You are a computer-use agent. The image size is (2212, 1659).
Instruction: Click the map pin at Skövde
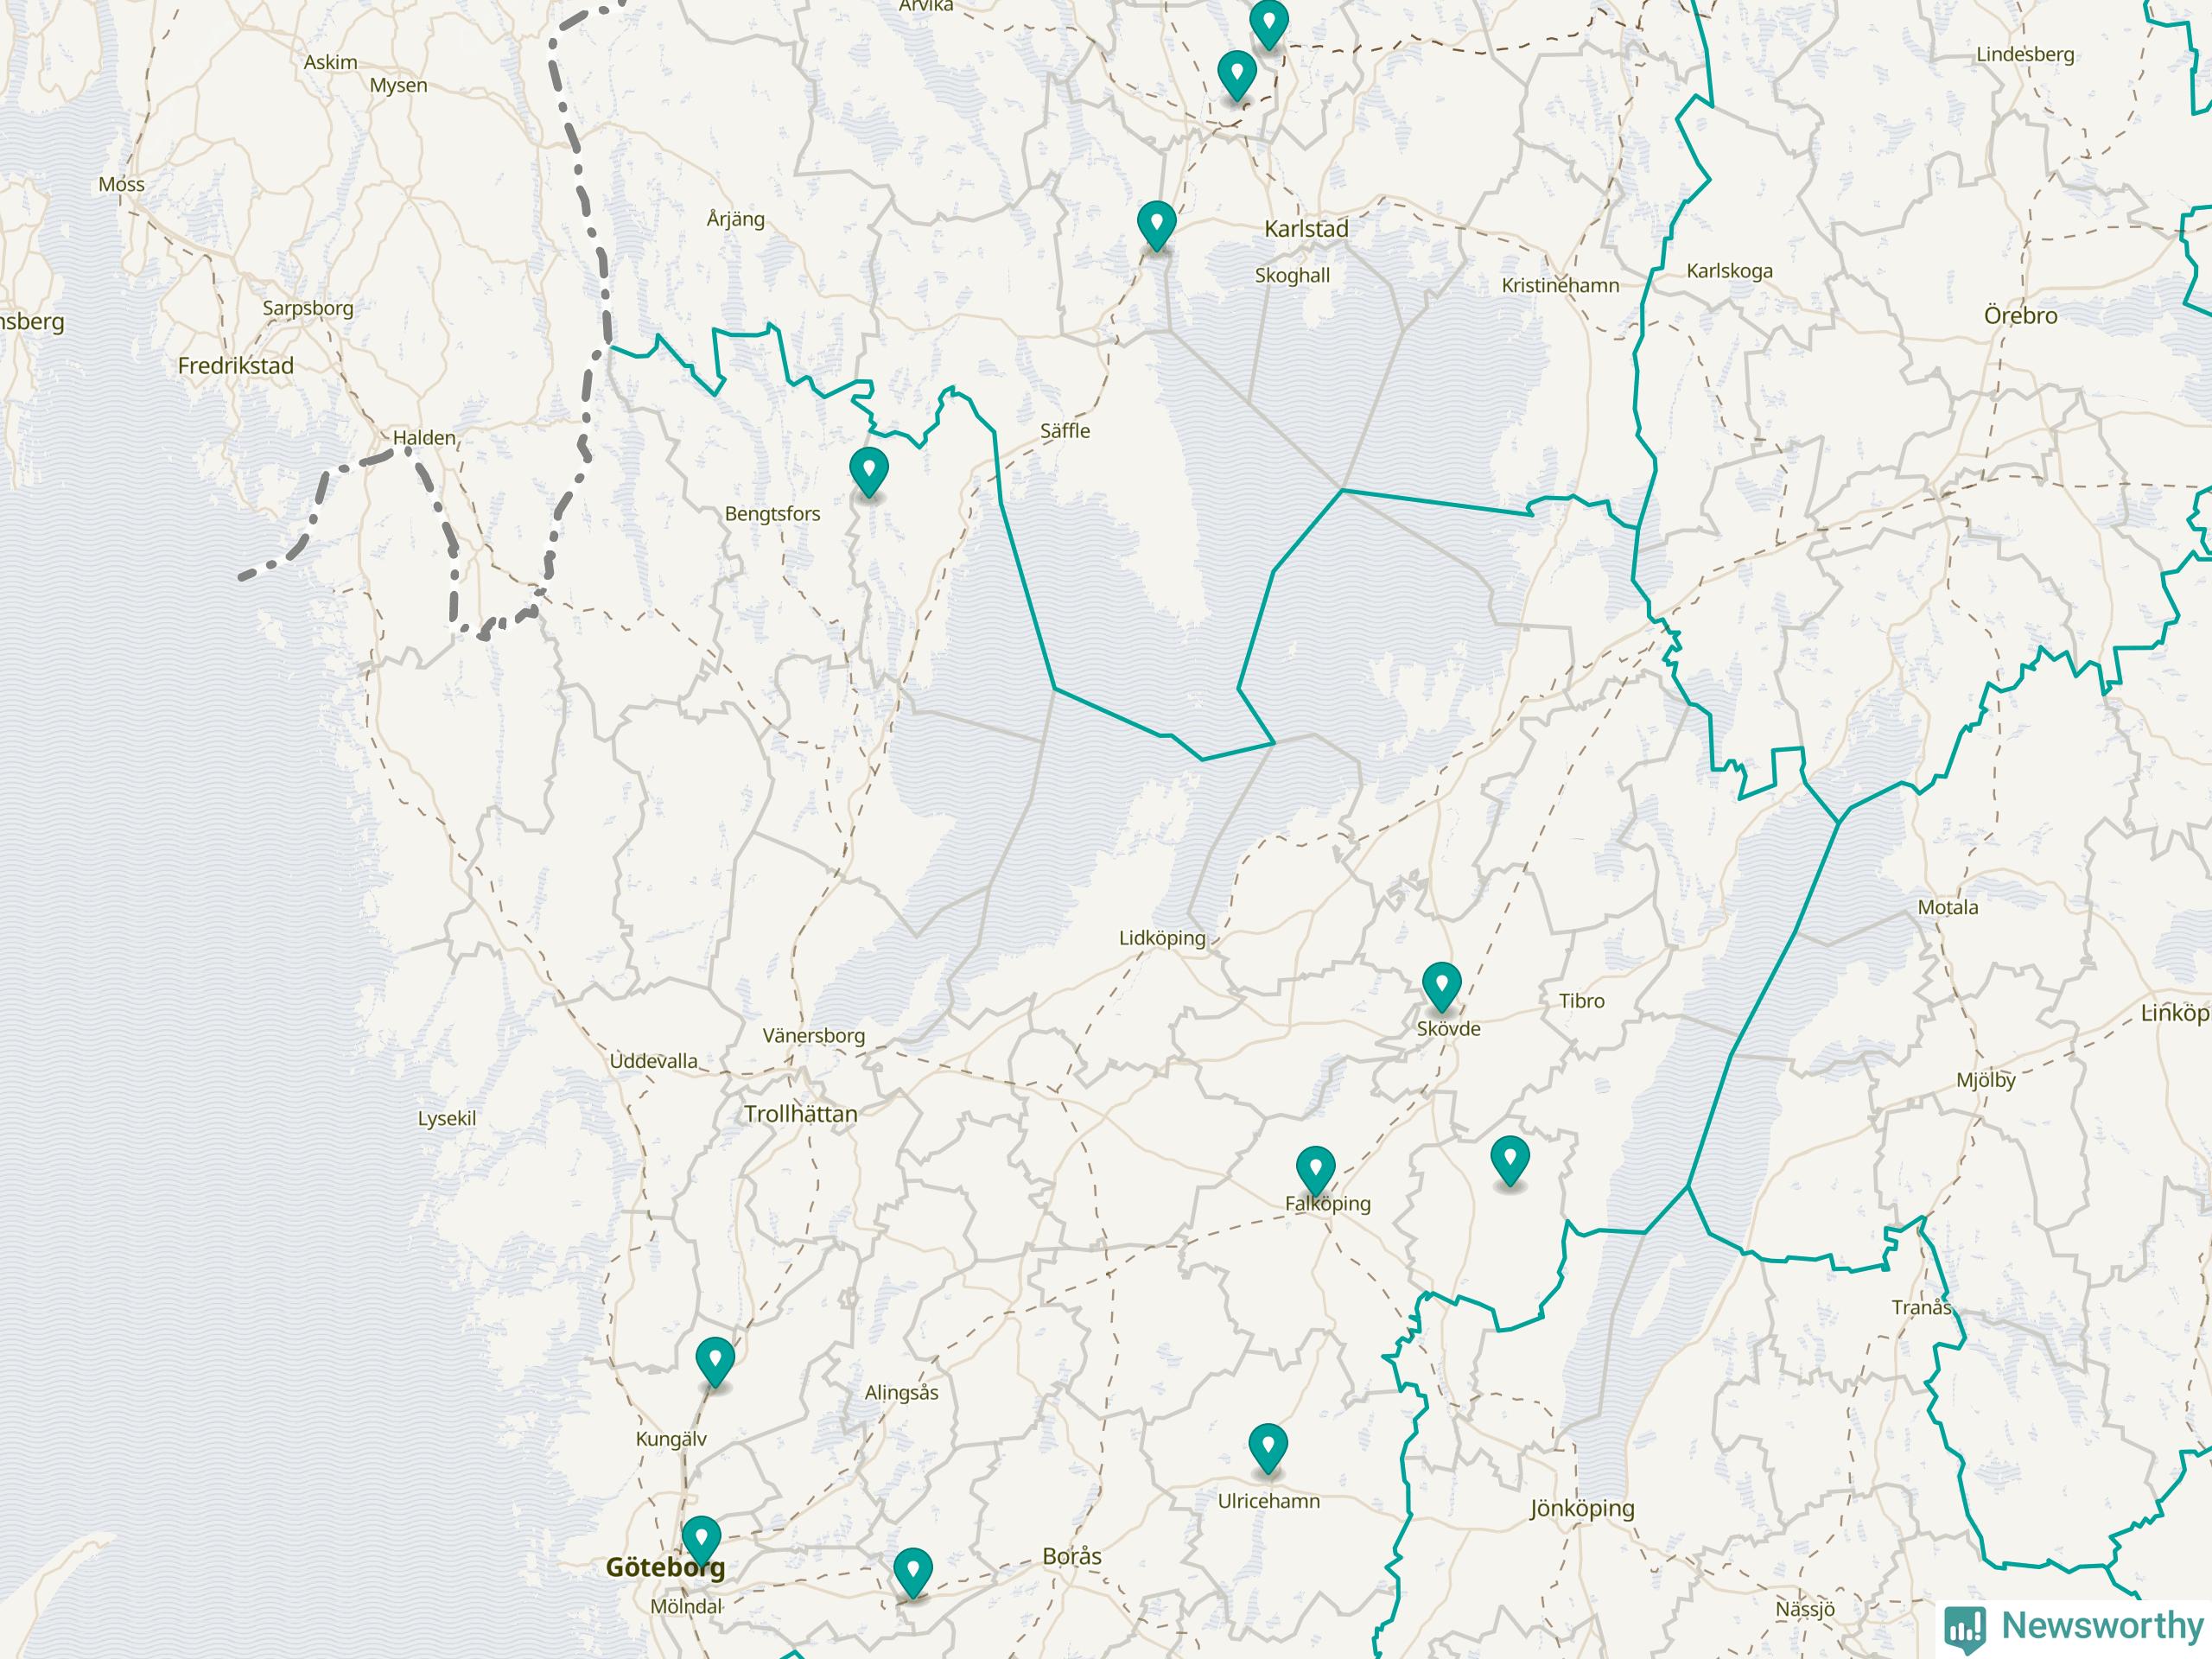pyautogui.click(x=1441, y=988)
